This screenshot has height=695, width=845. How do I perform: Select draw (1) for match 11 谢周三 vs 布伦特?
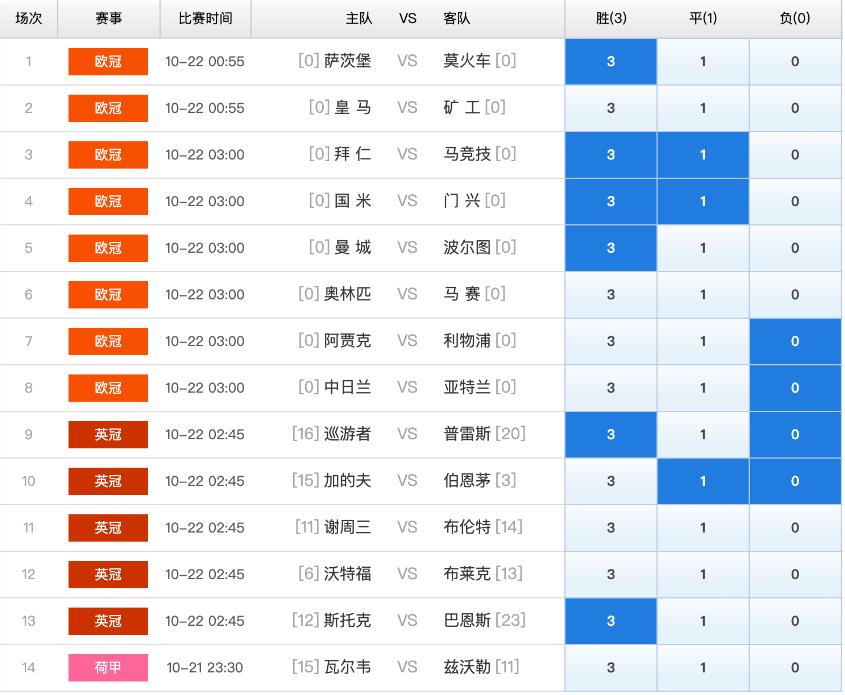click(703, 527)
